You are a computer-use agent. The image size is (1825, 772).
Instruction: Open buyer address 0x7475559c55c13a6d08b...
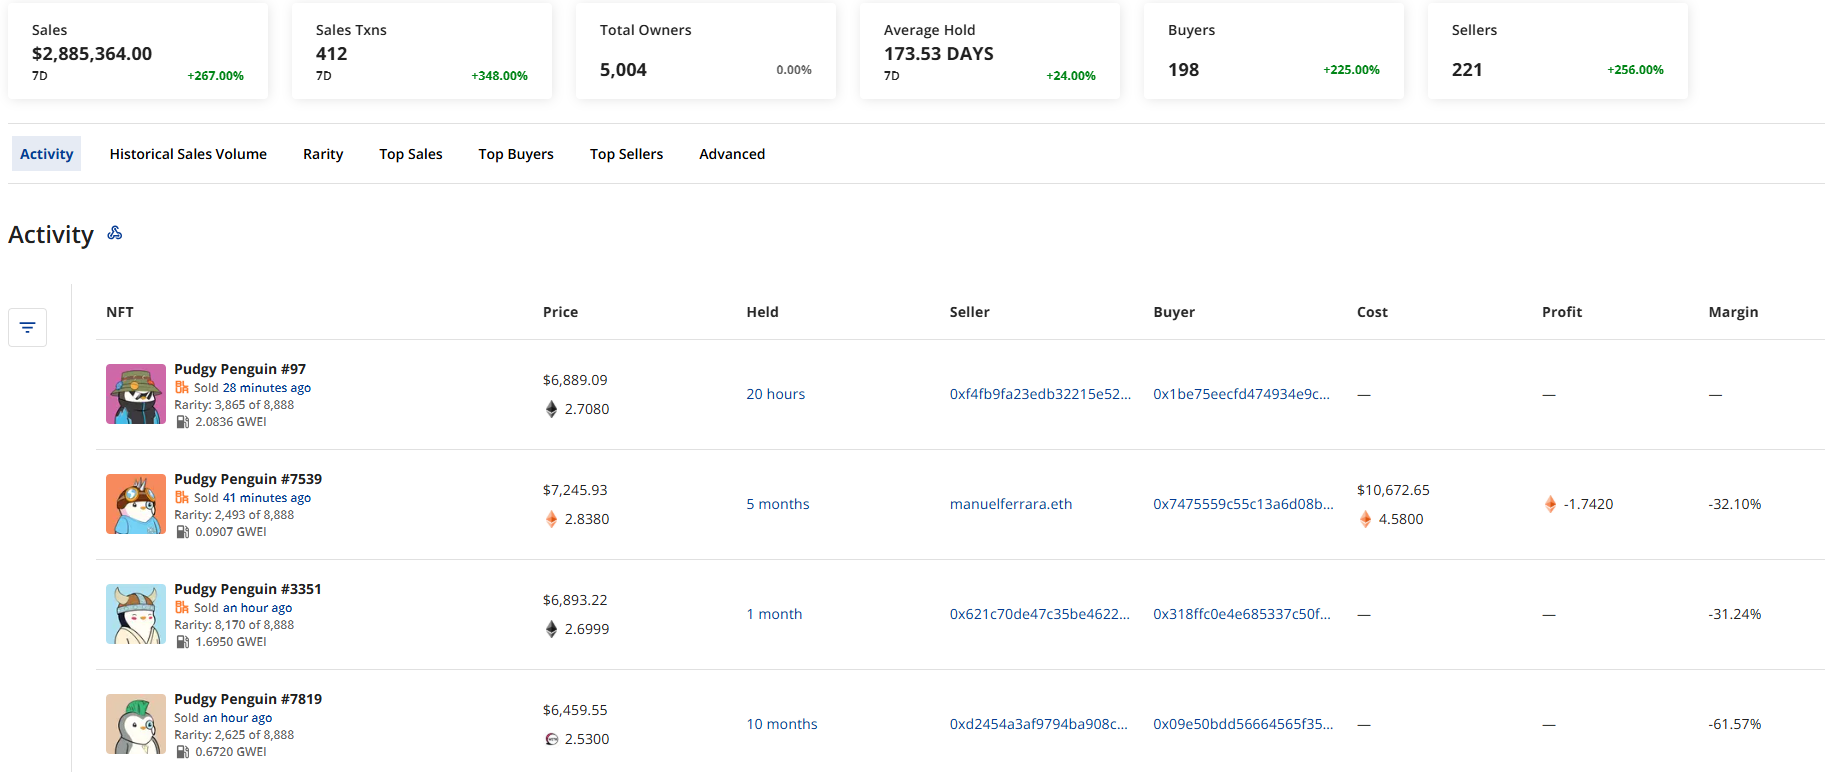pos(1243,504)
